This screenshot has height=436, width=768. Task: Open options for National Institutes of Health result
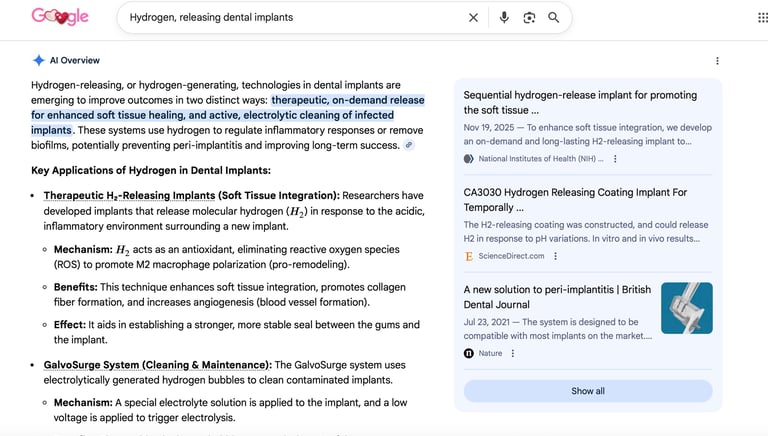click(x=615, y=159)
